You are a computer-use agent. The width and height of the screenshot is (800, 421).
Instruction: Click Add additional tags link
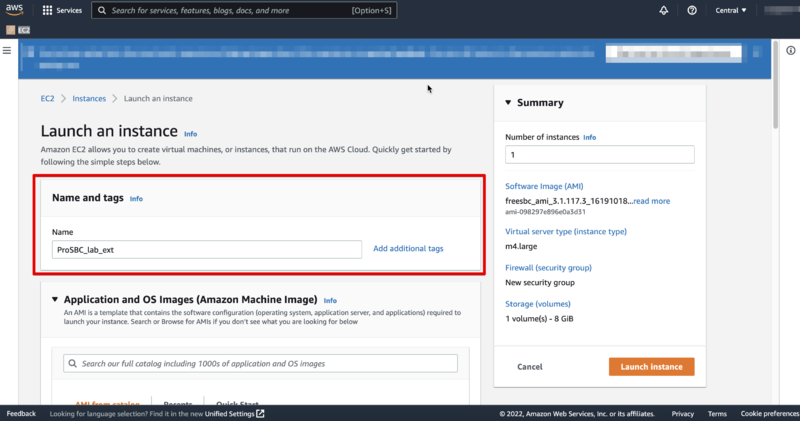coord(408,249)
